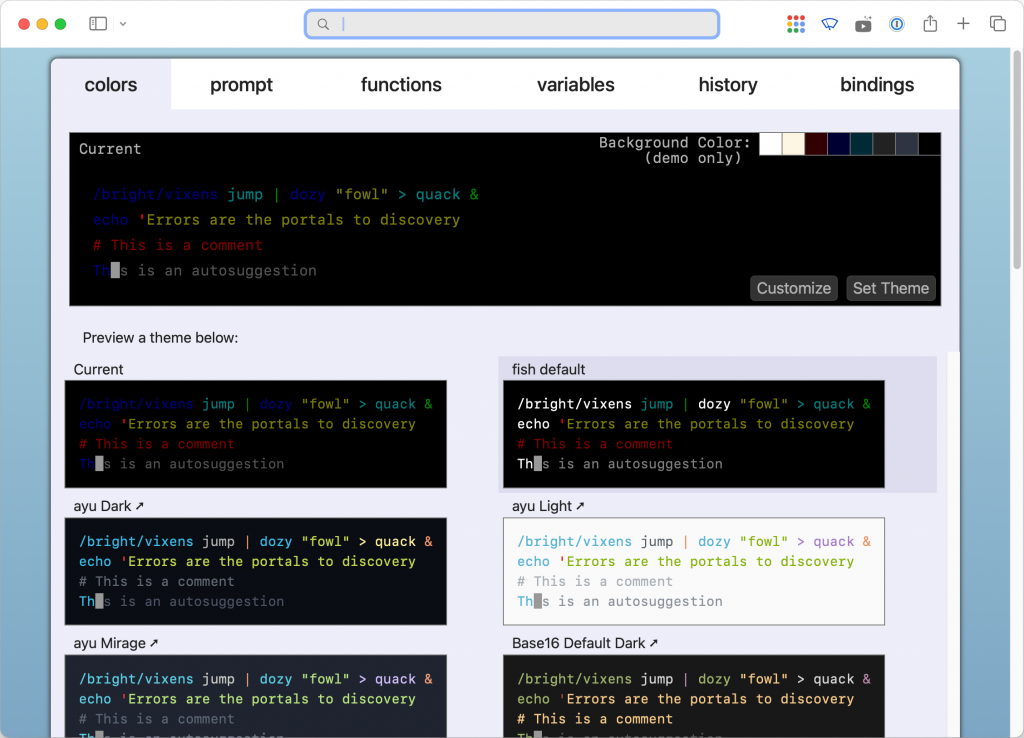Open the 1Password extension icon
This screenshot has width=1024, height=738.
[x=897, y=24]
